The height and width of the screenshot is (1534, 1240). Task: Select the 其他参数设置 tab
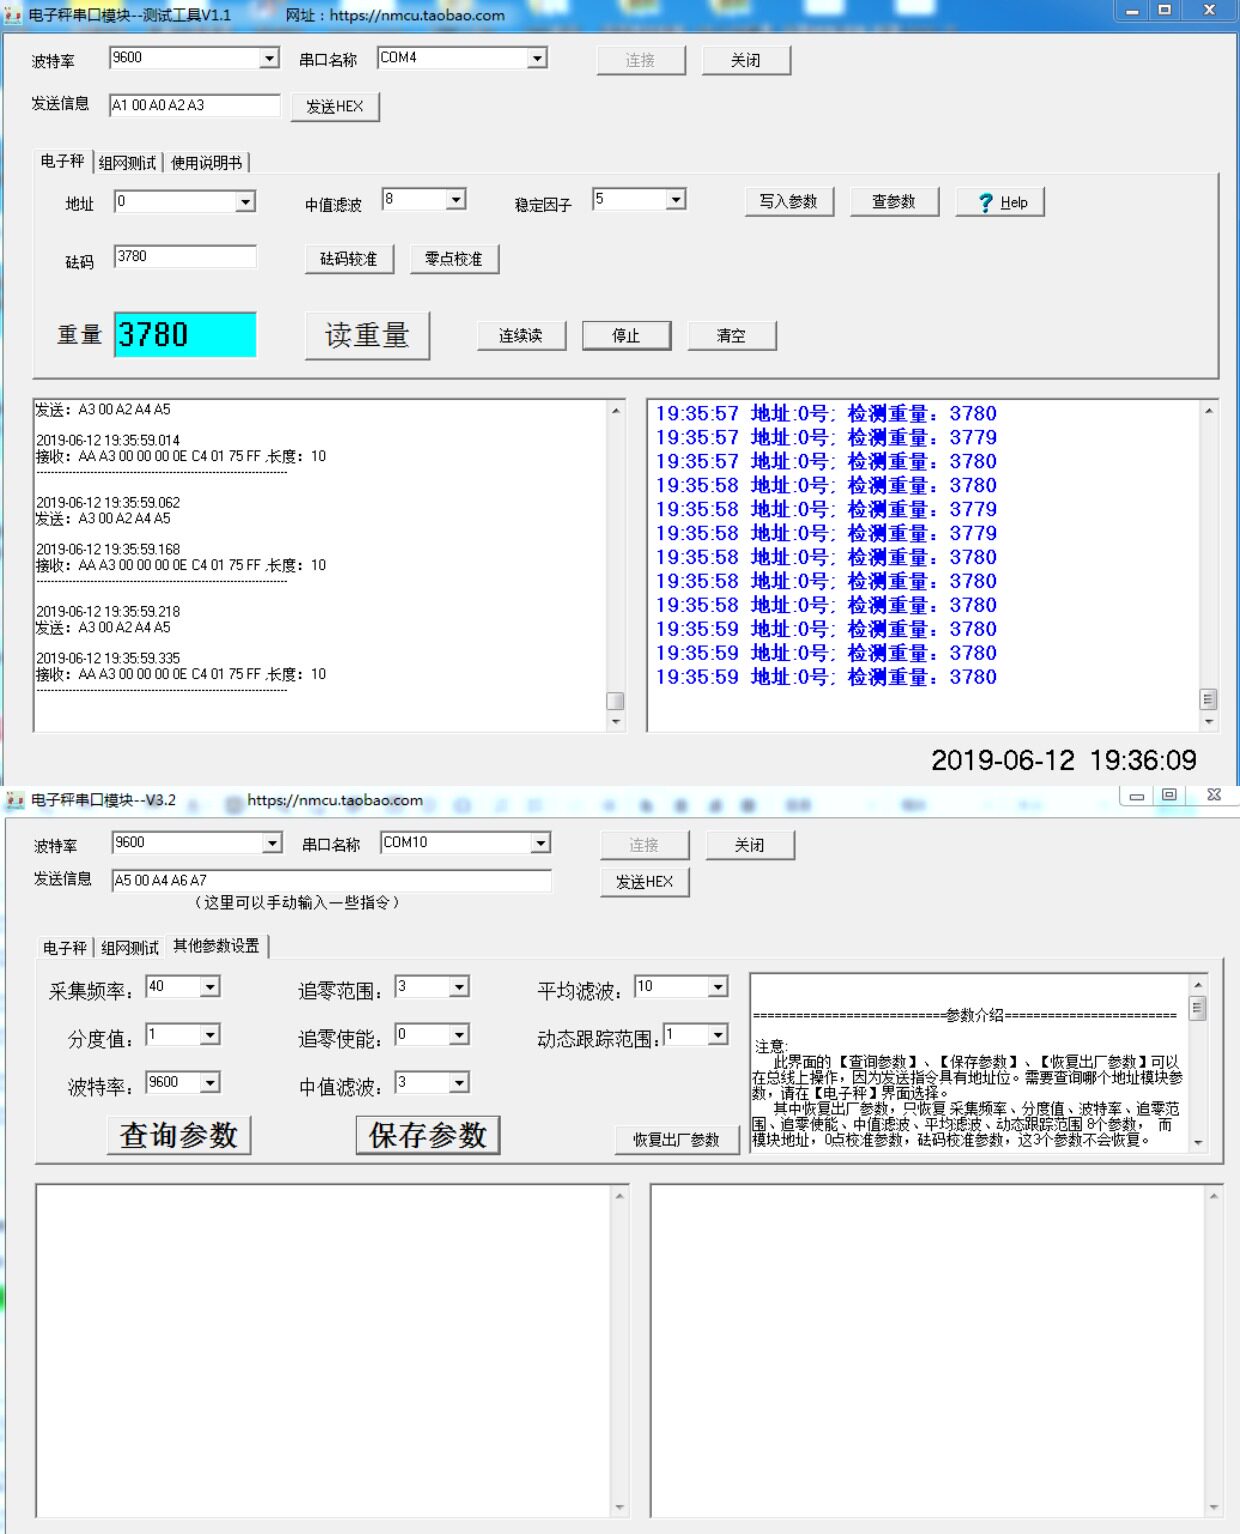216,946
